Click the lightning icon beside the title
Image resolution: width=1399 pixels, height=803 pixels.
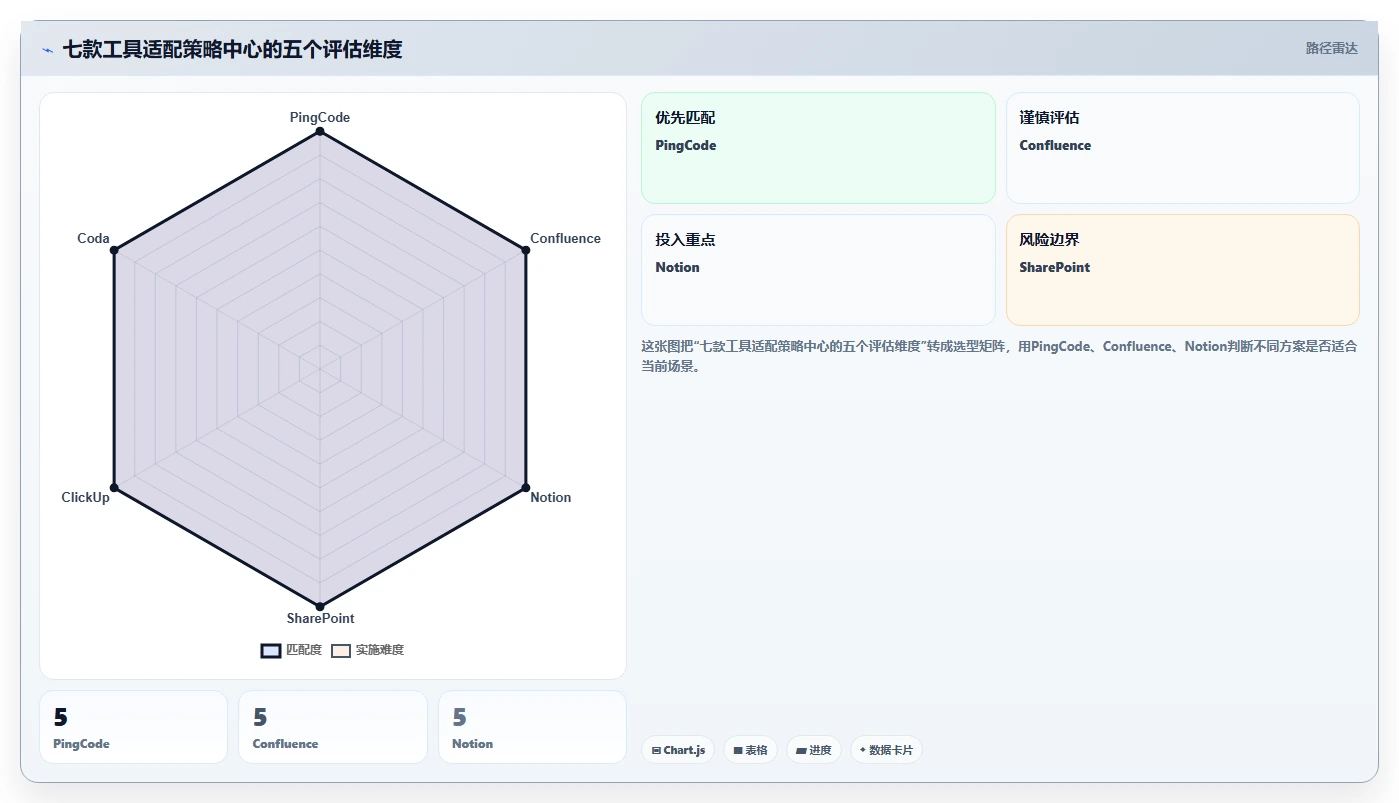coord(47,49)
